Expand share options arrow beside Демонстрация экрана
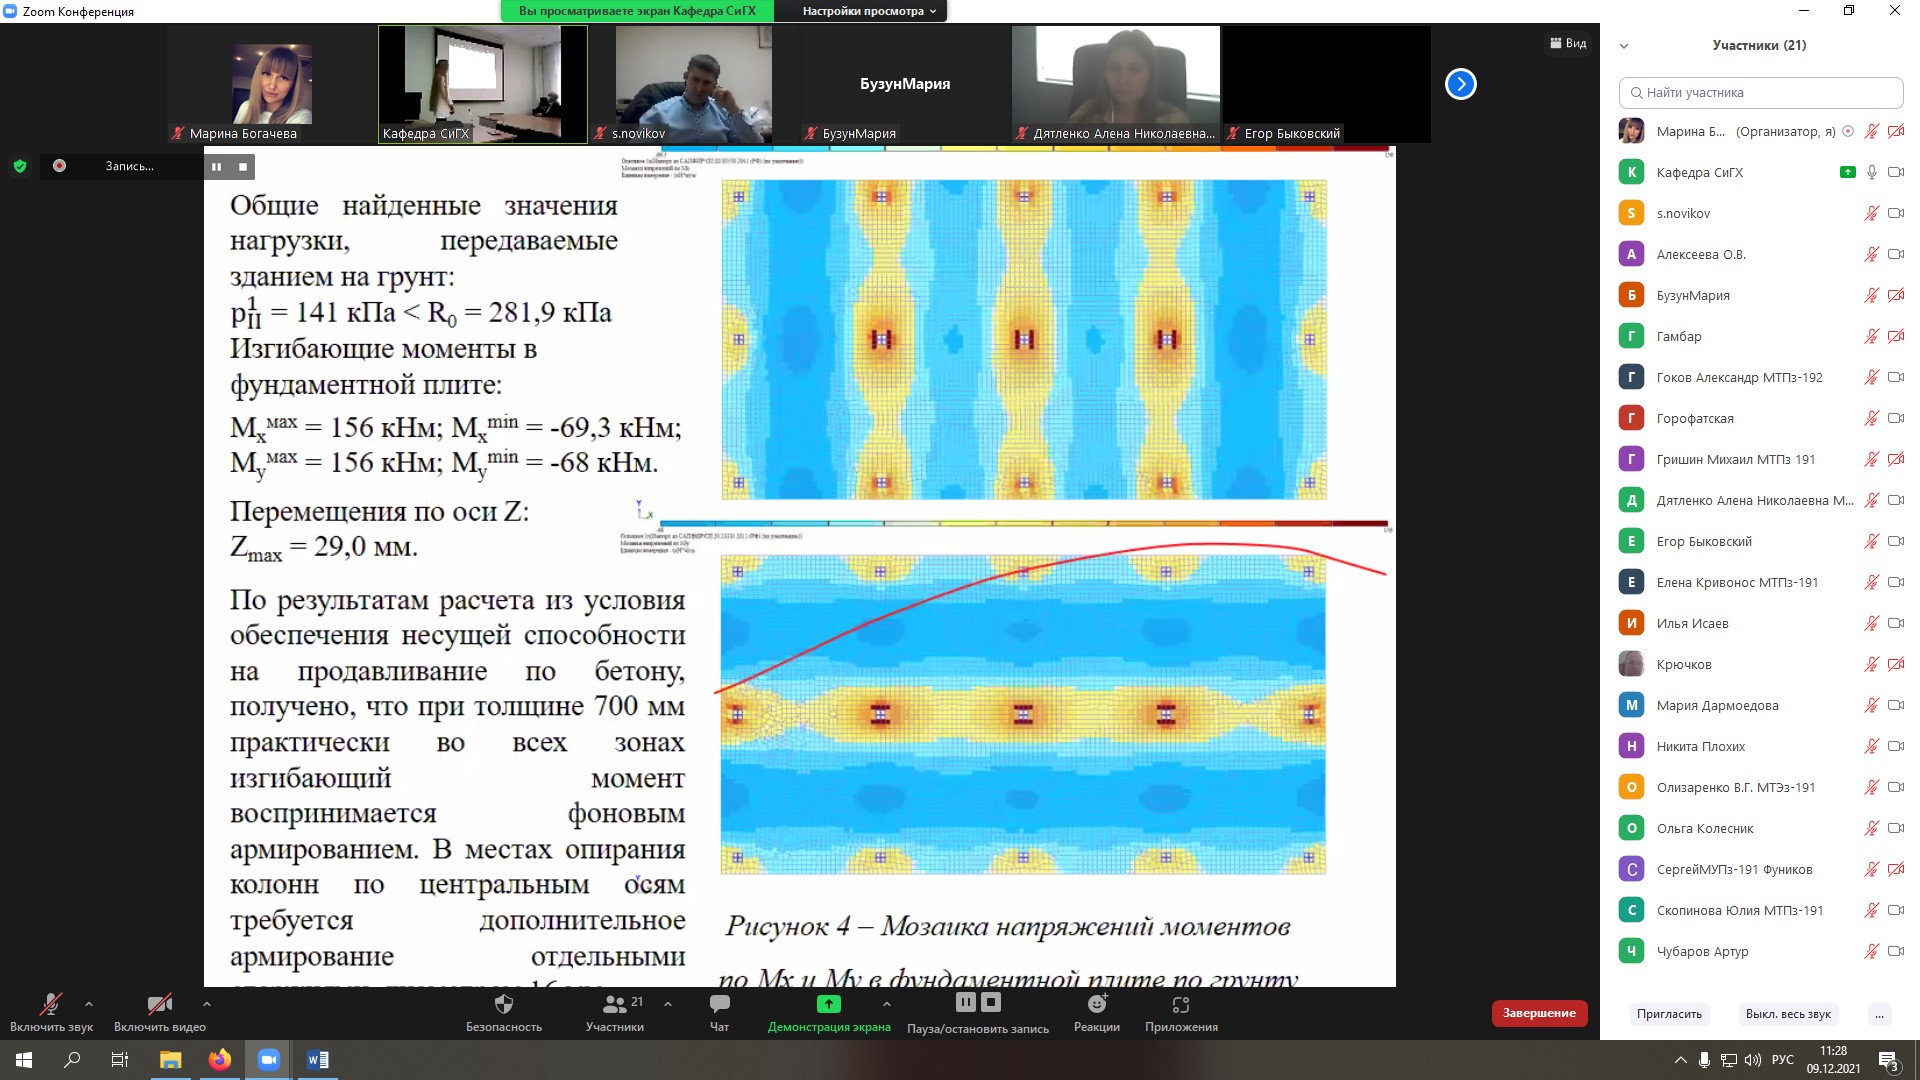This screenshot has width=1920, height=1080. (x=887, y=1004)
